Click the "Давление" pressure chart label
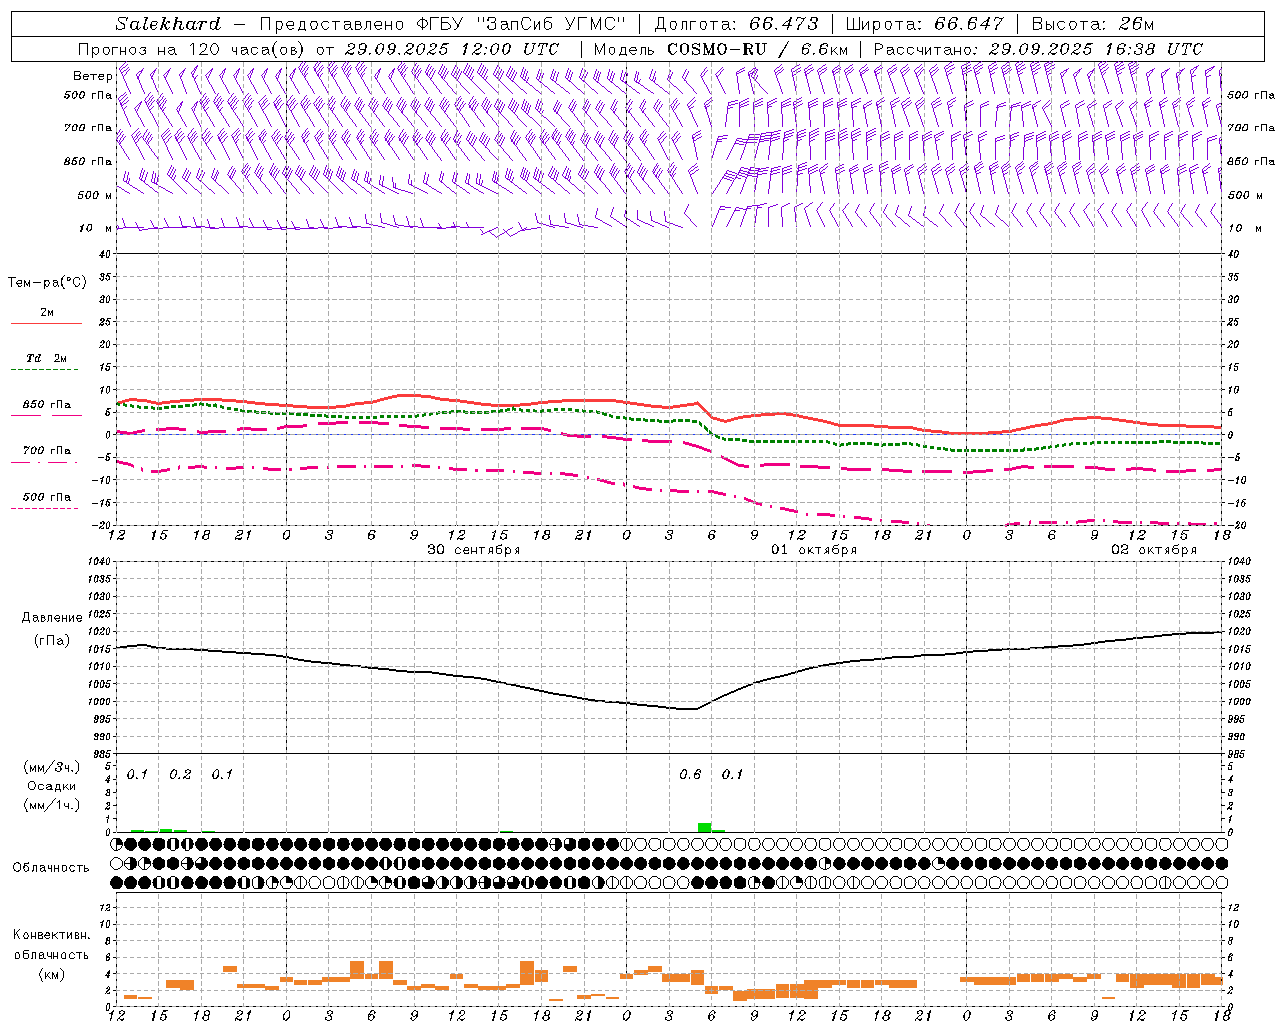 (52, 618)
